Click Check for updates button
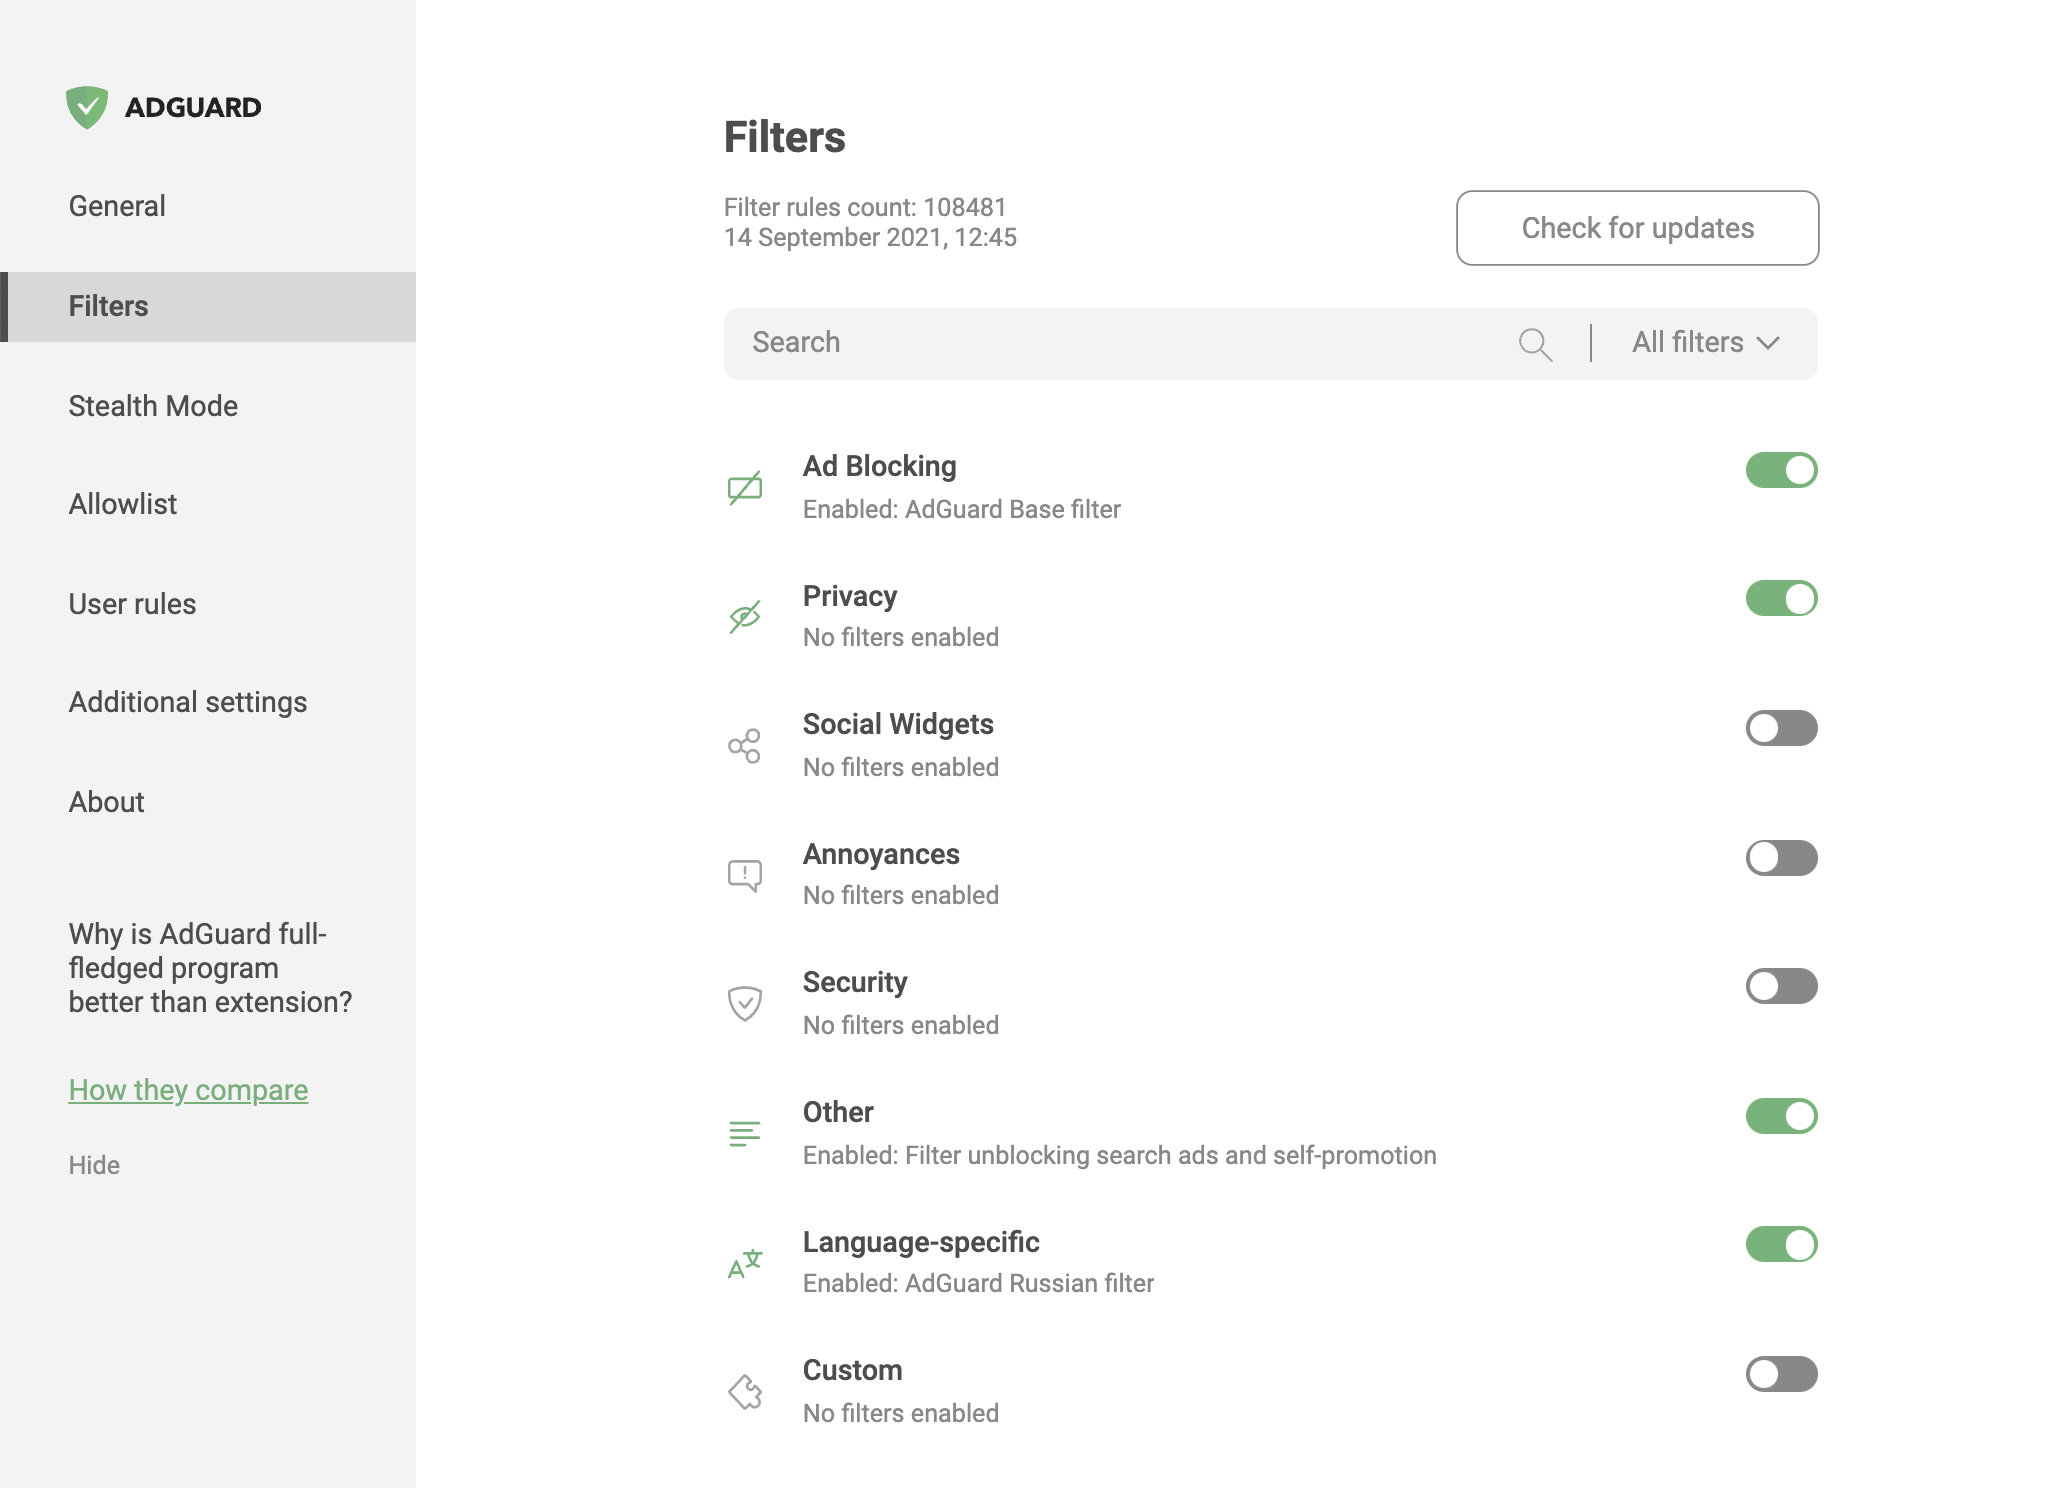The image size is (2048, 1488). [1638, 227]
